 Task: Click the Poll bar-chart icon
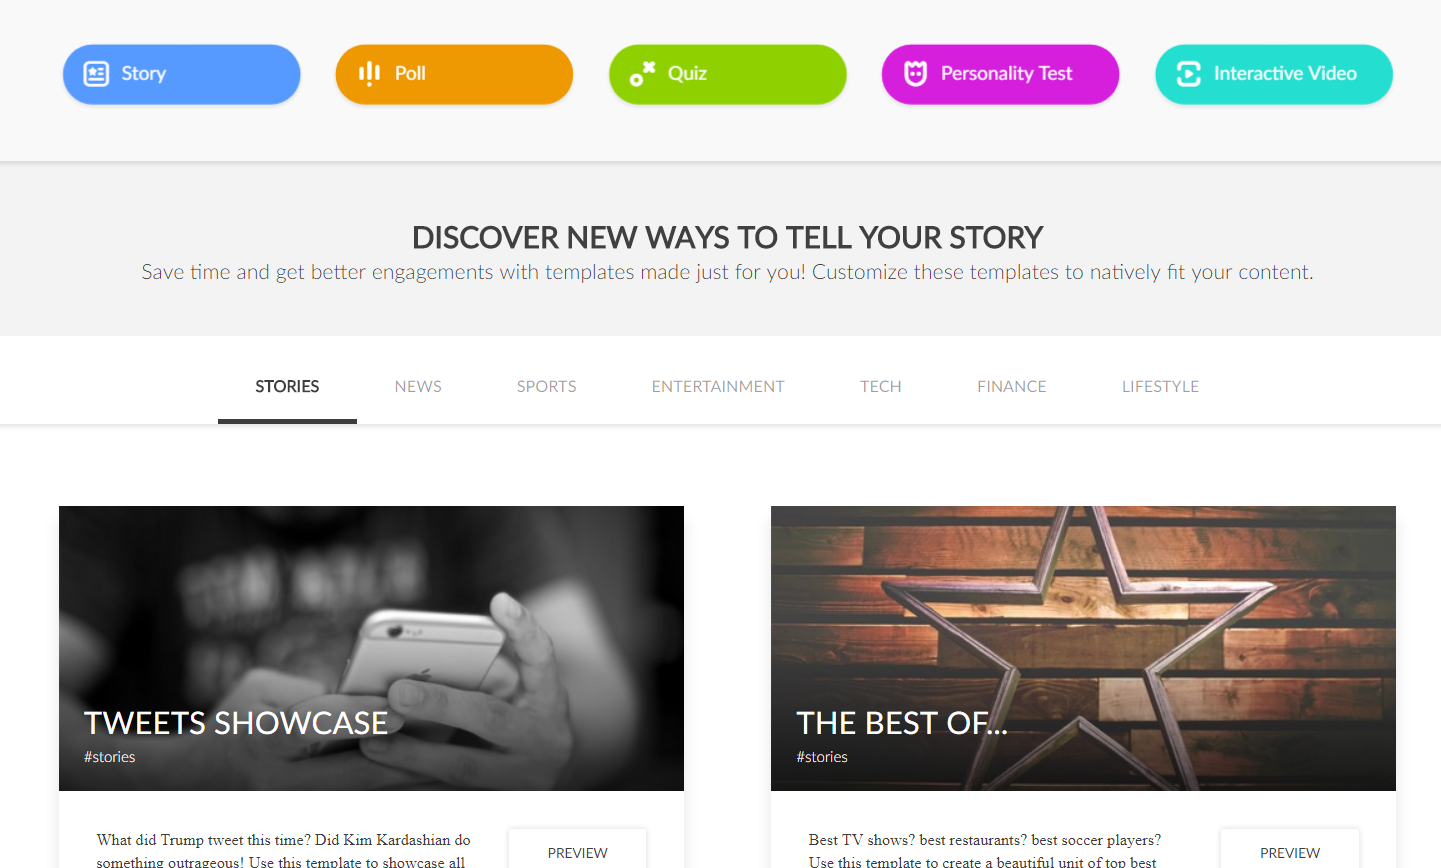[369, 73]
